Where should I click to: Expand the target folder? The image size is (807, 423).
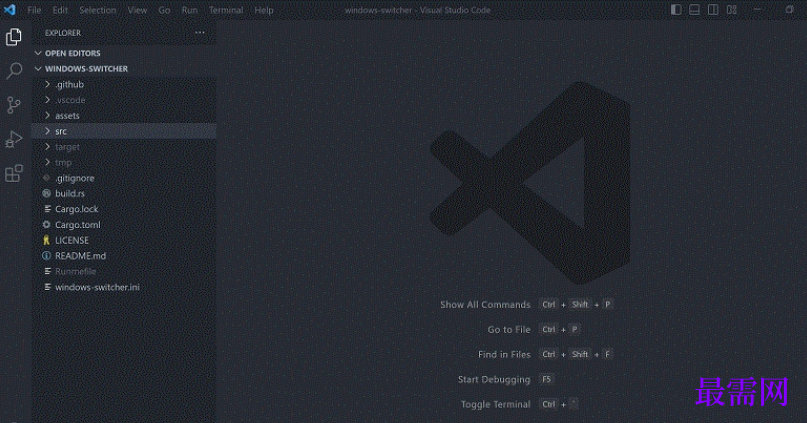coord(47,147)
